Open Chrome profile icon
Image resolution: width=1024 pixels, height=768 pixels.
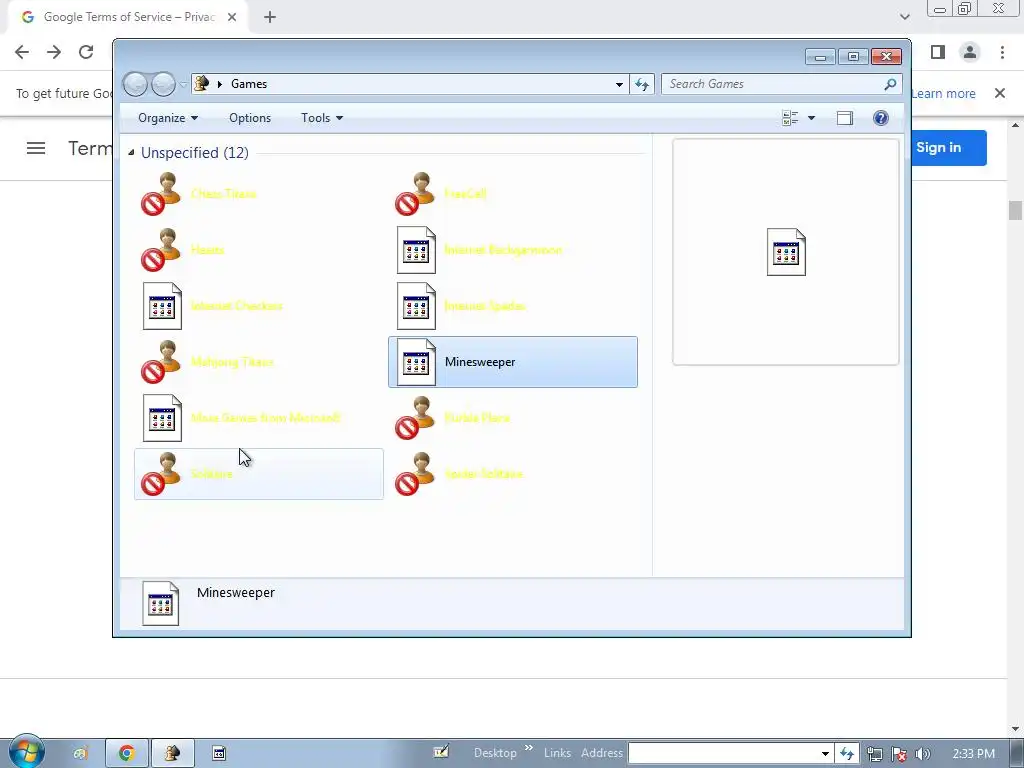tap(970, 52)
